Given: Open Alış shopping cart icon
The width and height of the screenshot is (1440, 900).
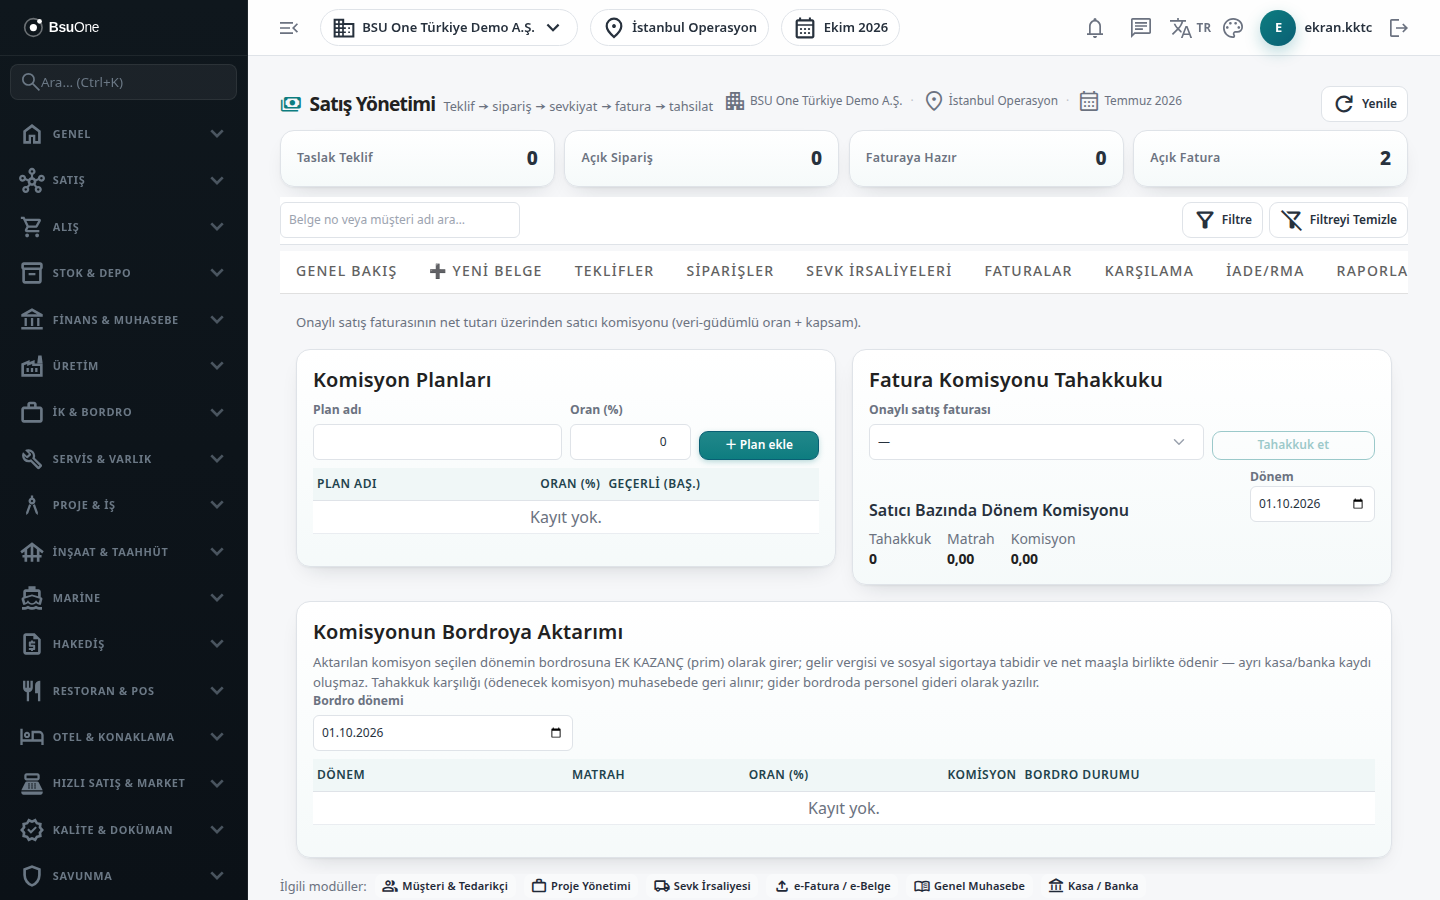Looking at the screenshot, I should coord(32,227).
